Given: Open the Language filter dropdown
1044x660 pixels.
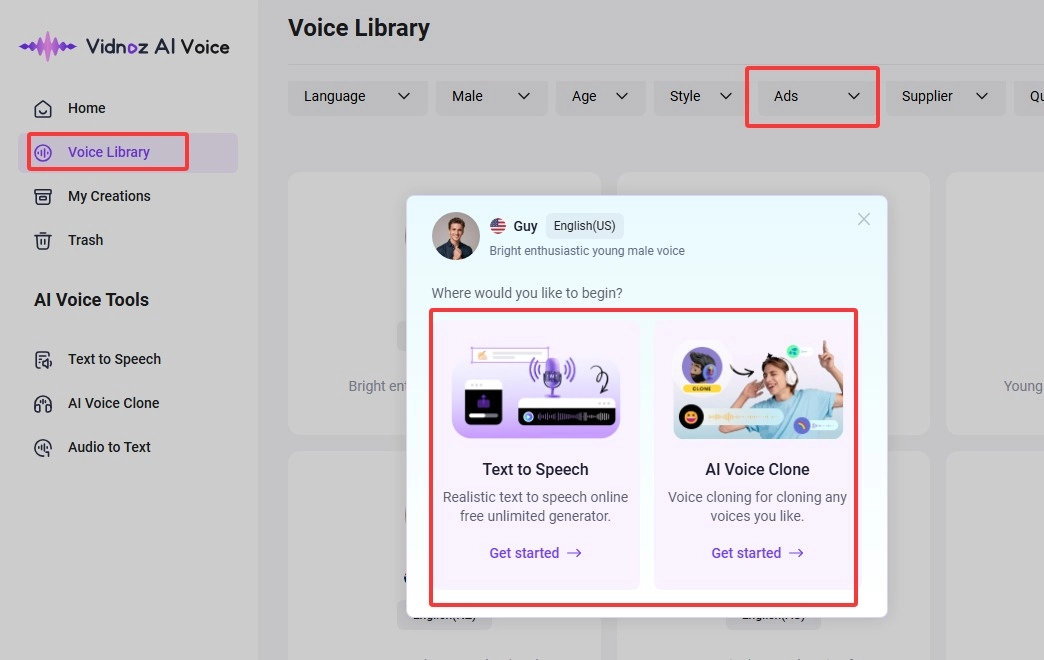Looking at the screenshot, I should 357,96.
